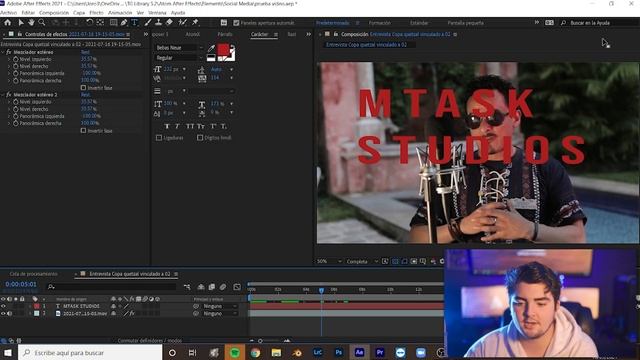Click Rest. link for Mezclador estéreo

click(85, 52)
